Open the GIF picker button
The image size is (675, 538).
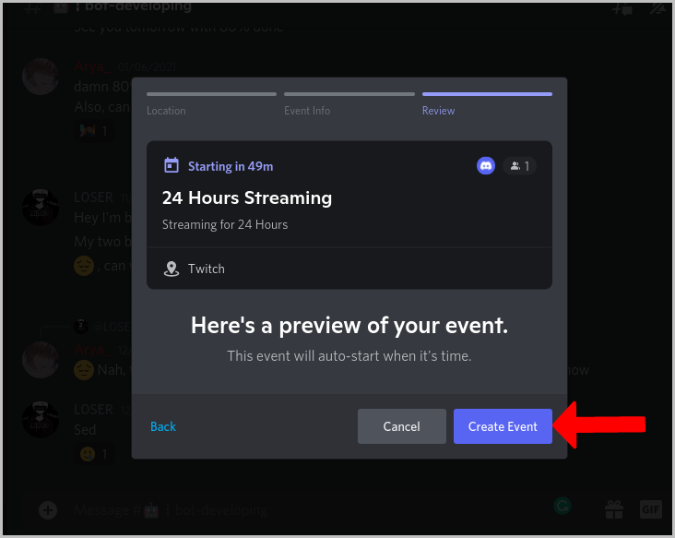click(x=650, y=510)
